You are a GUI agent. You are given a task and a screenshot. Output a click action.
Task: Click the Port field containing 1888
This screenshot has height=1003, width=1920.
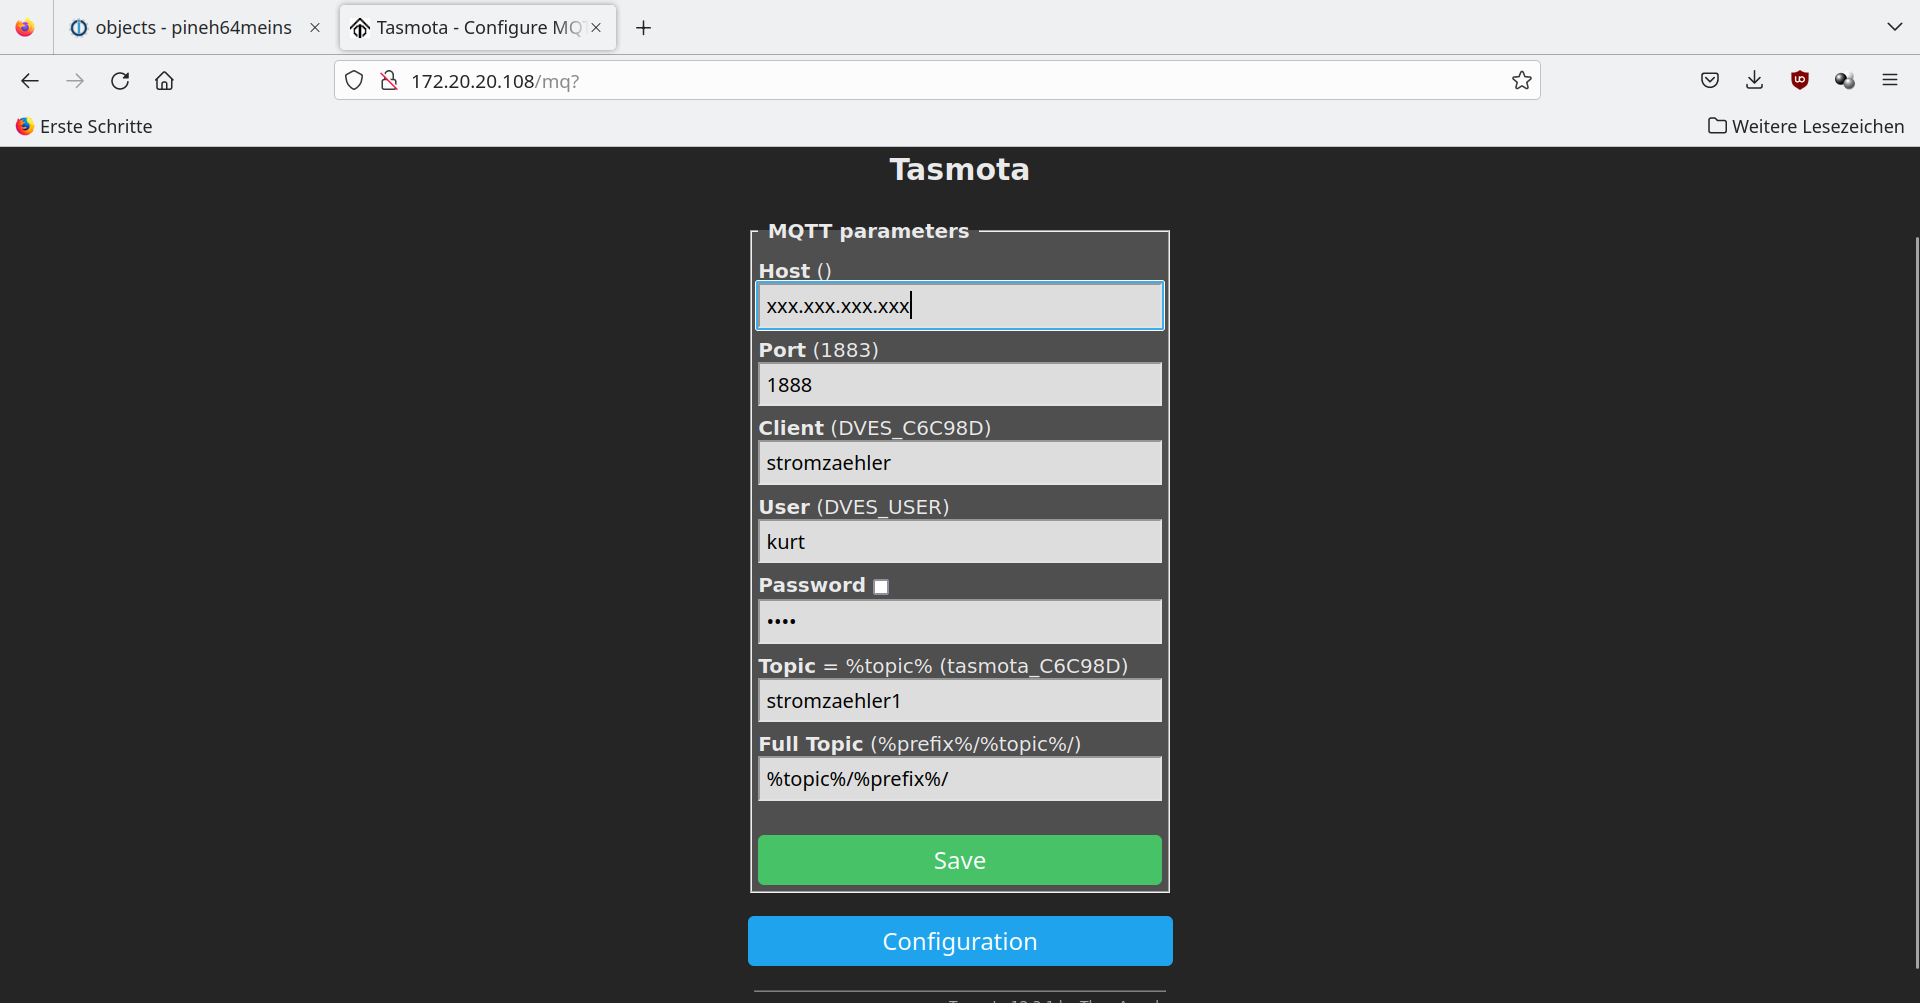(x=960, y=385)
